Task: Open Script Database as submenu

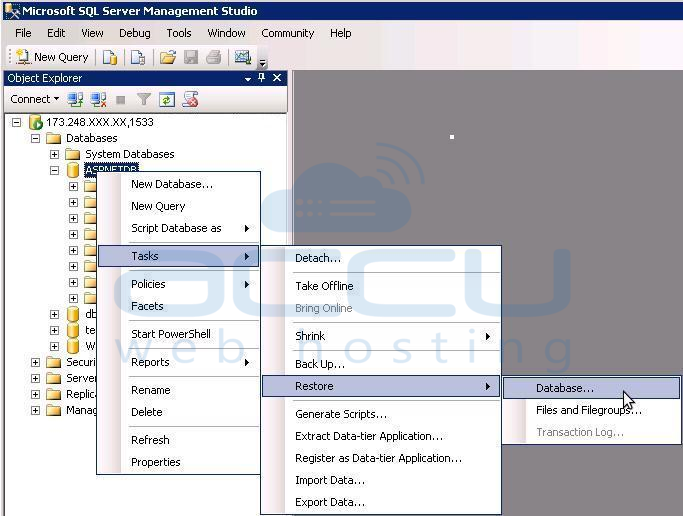Action: click(x=178, y=228)
